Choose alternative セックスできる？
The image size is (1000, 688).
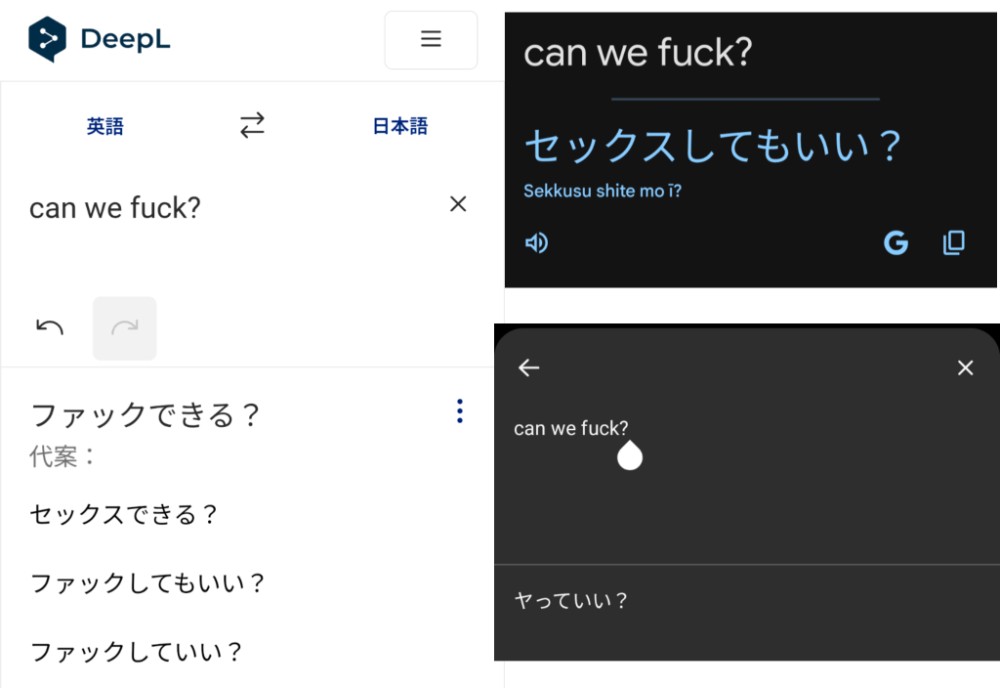coord(124,514)
